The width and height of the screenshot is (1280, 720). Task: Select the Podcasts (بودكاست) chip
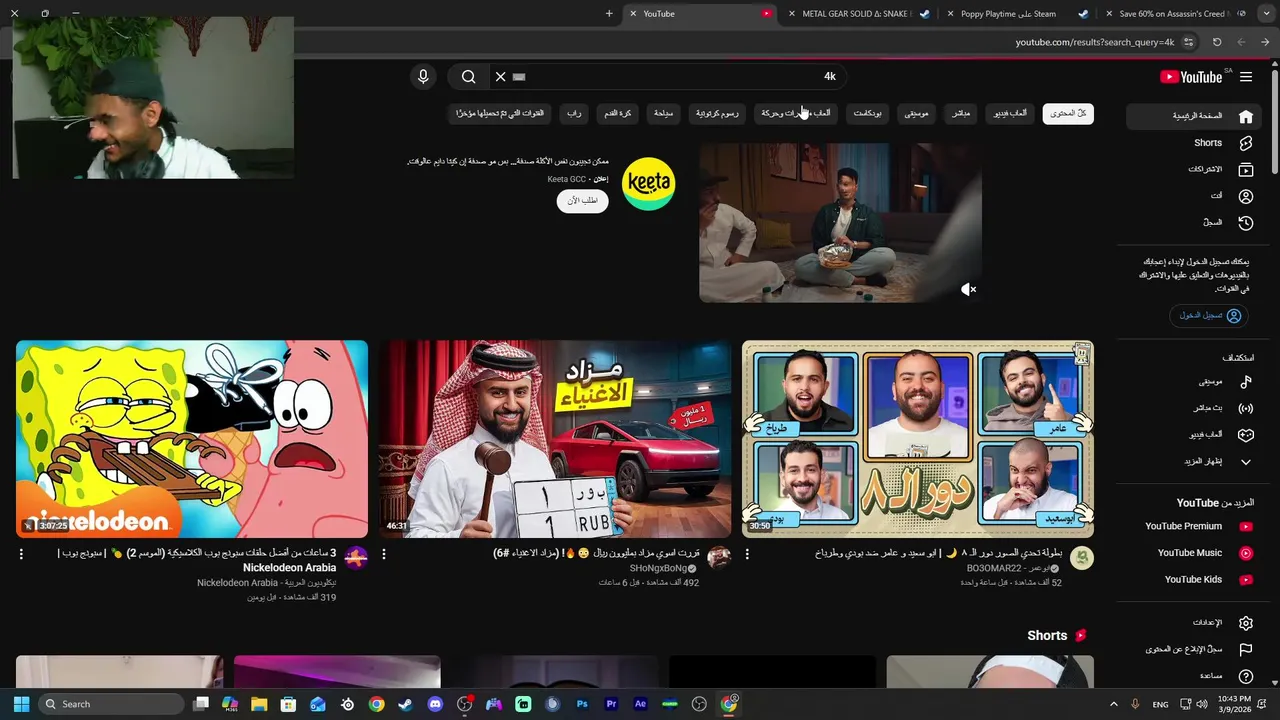[867, 114]
